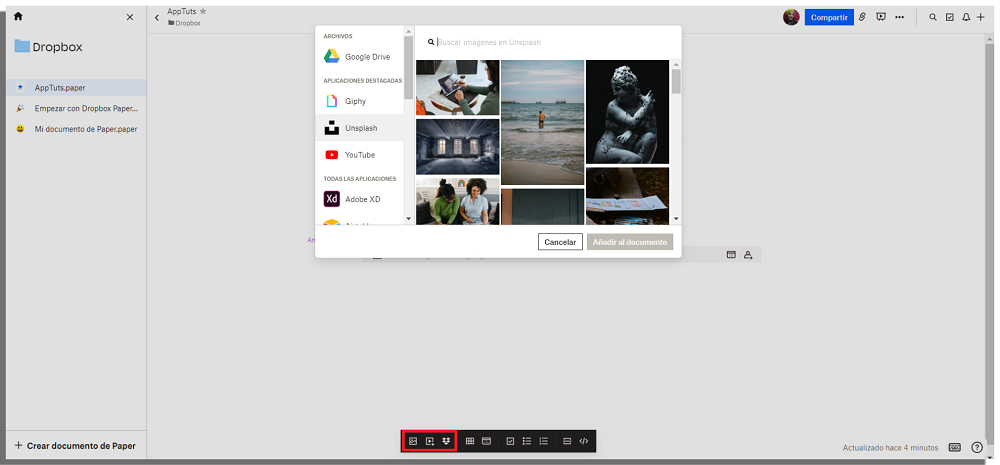Open the keyboard shortcuts icon at bottom right

pyautogui.click(x=955, y=447)
